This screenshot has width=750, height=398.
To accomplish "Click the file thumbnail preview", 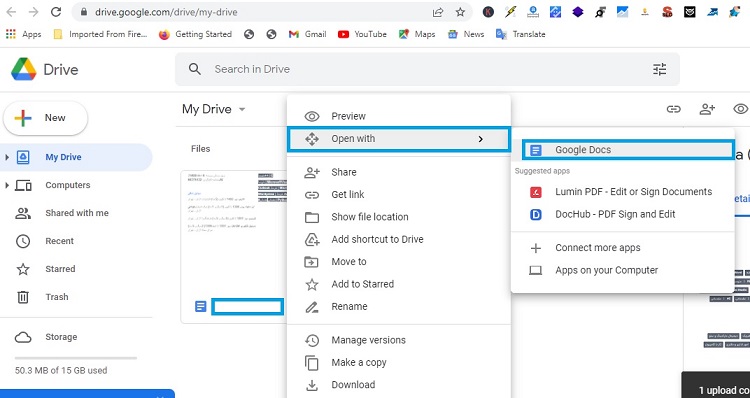I will coord(234,232).
